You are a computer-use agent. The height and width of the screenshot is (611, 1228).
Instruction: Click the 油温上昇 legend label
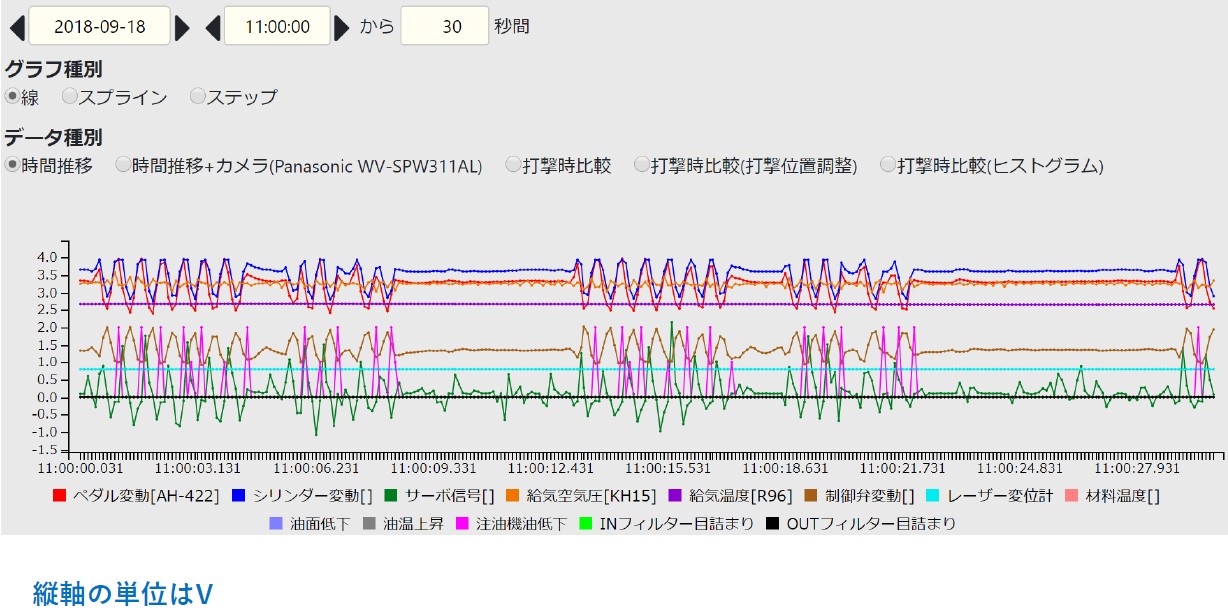(x=412, y=523)
